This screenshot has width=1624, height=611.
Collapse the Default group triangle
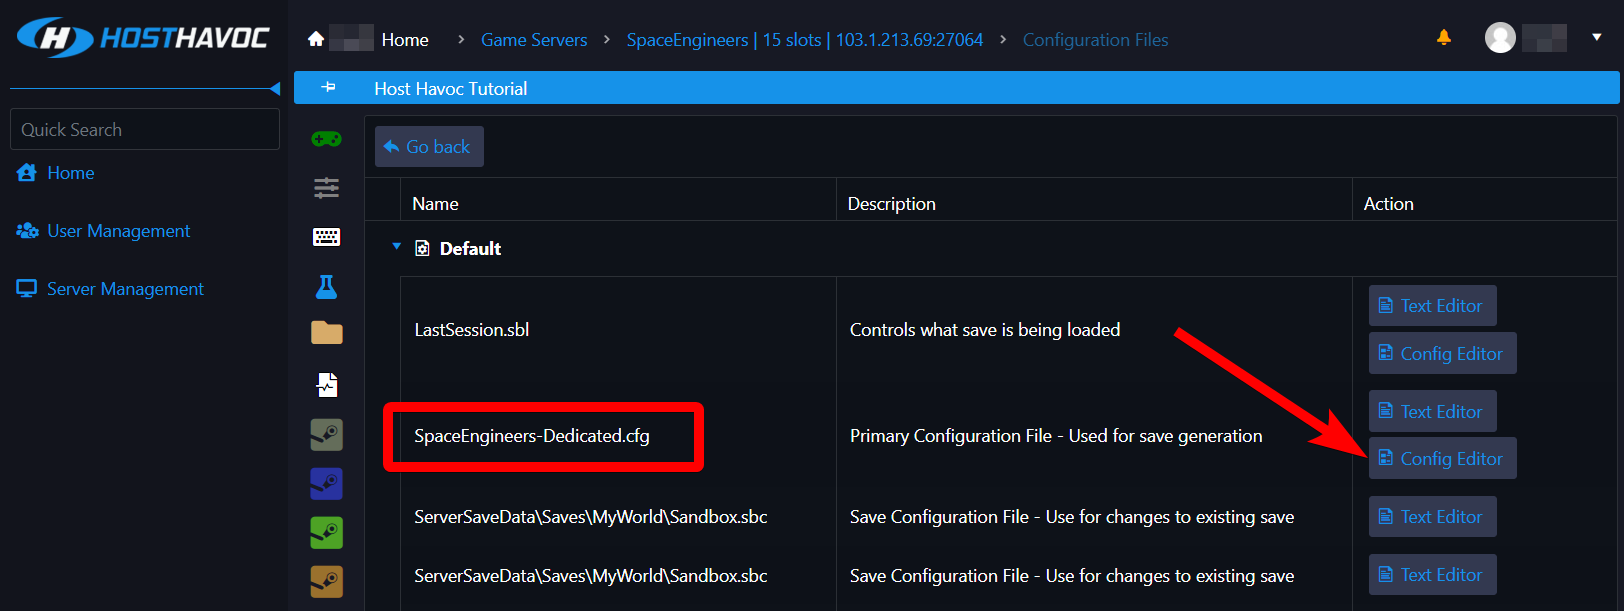point(396,247)
